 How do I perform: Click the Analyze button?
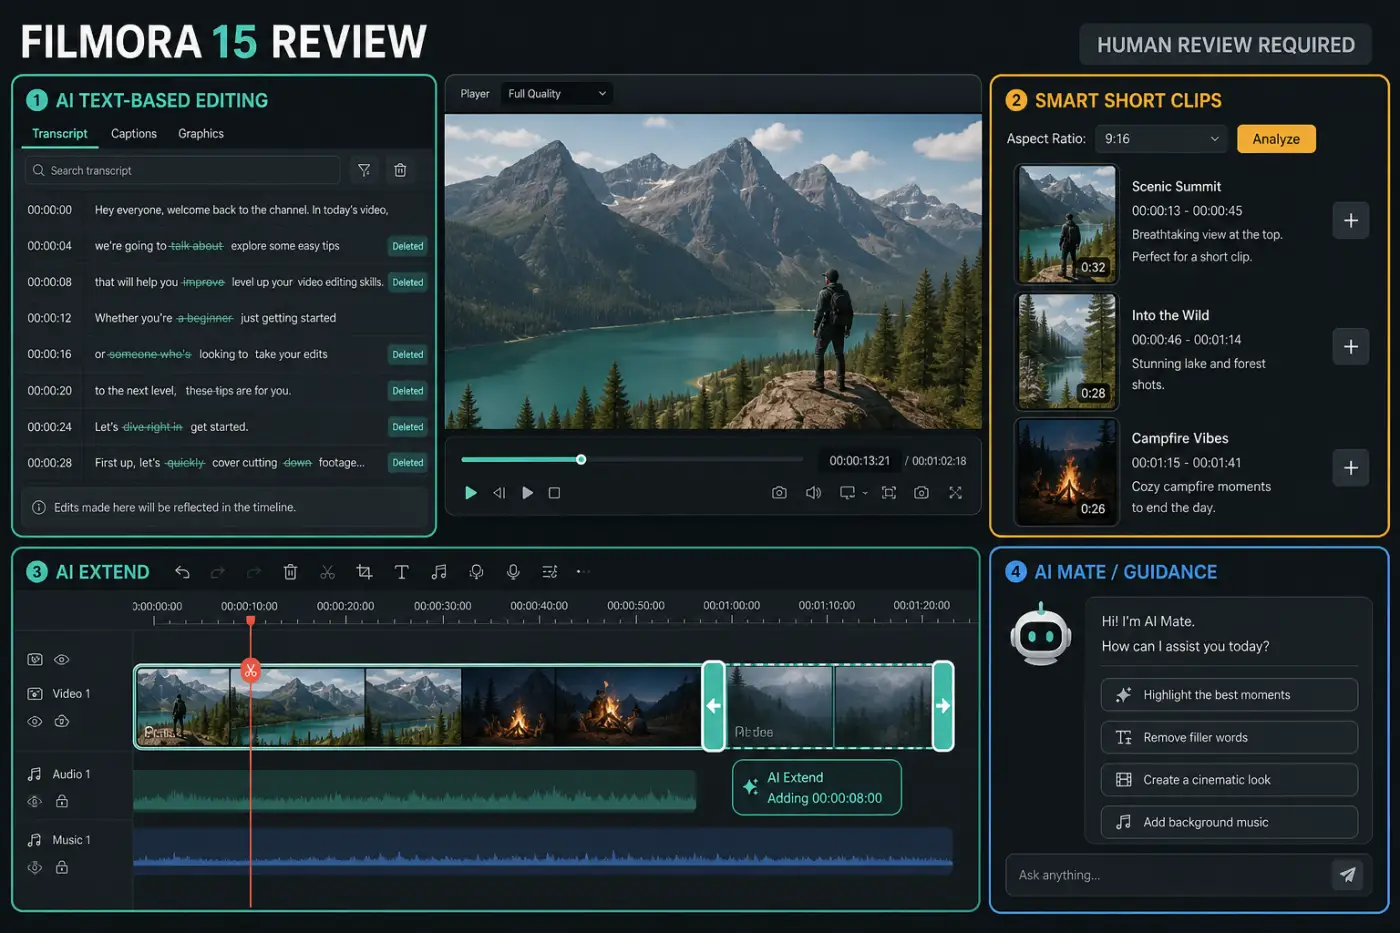pos(1276,139)
